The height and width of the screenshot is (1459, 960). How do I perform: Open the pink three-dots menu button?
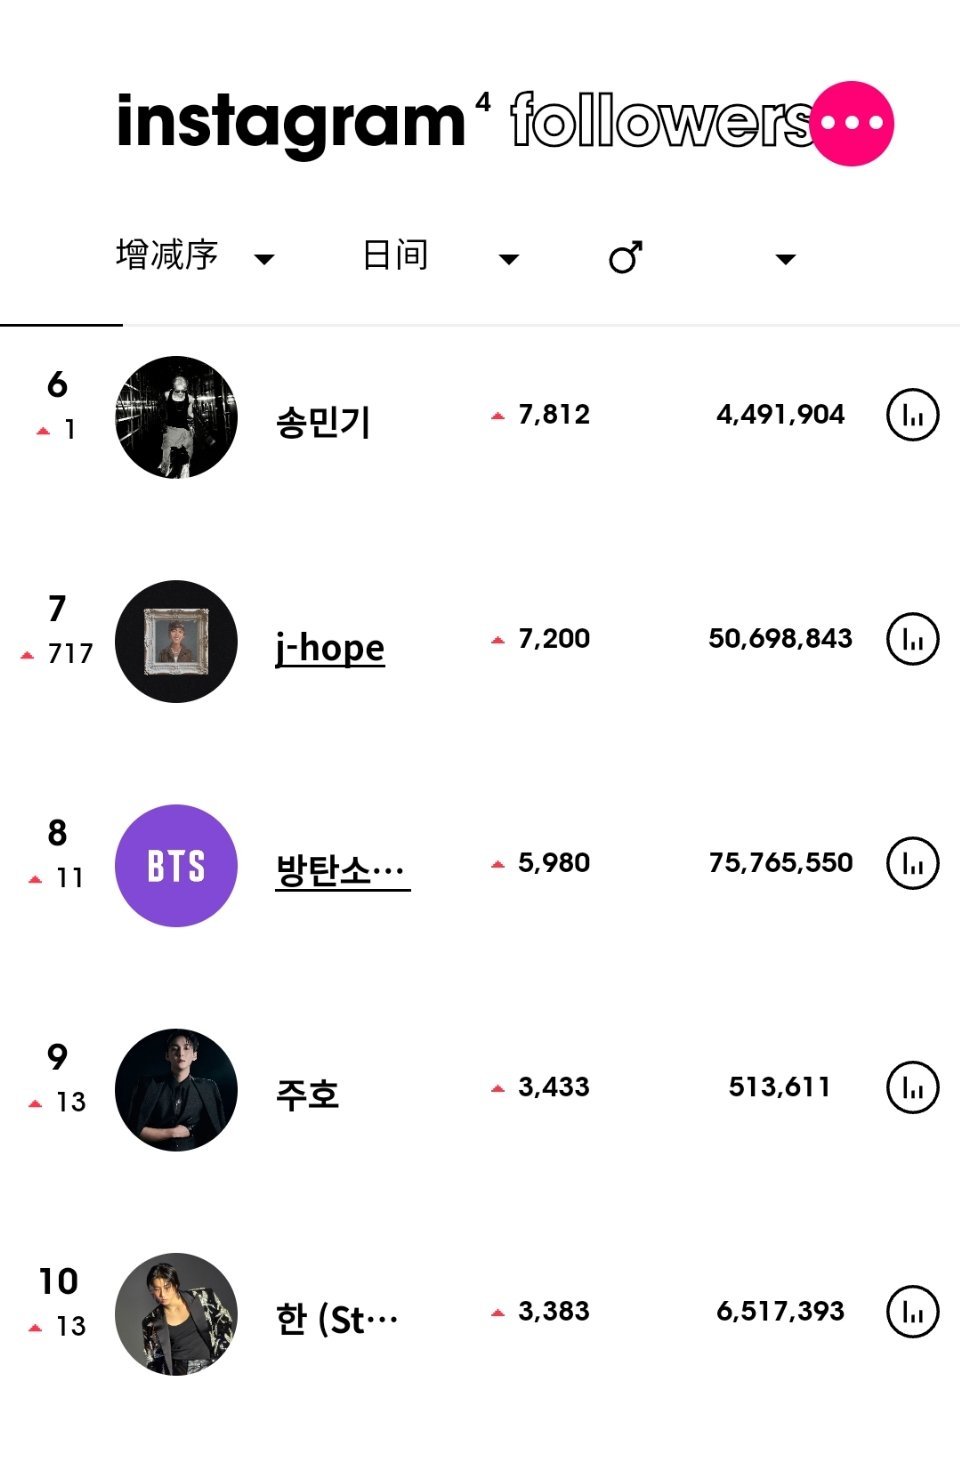tap(852, 123)
